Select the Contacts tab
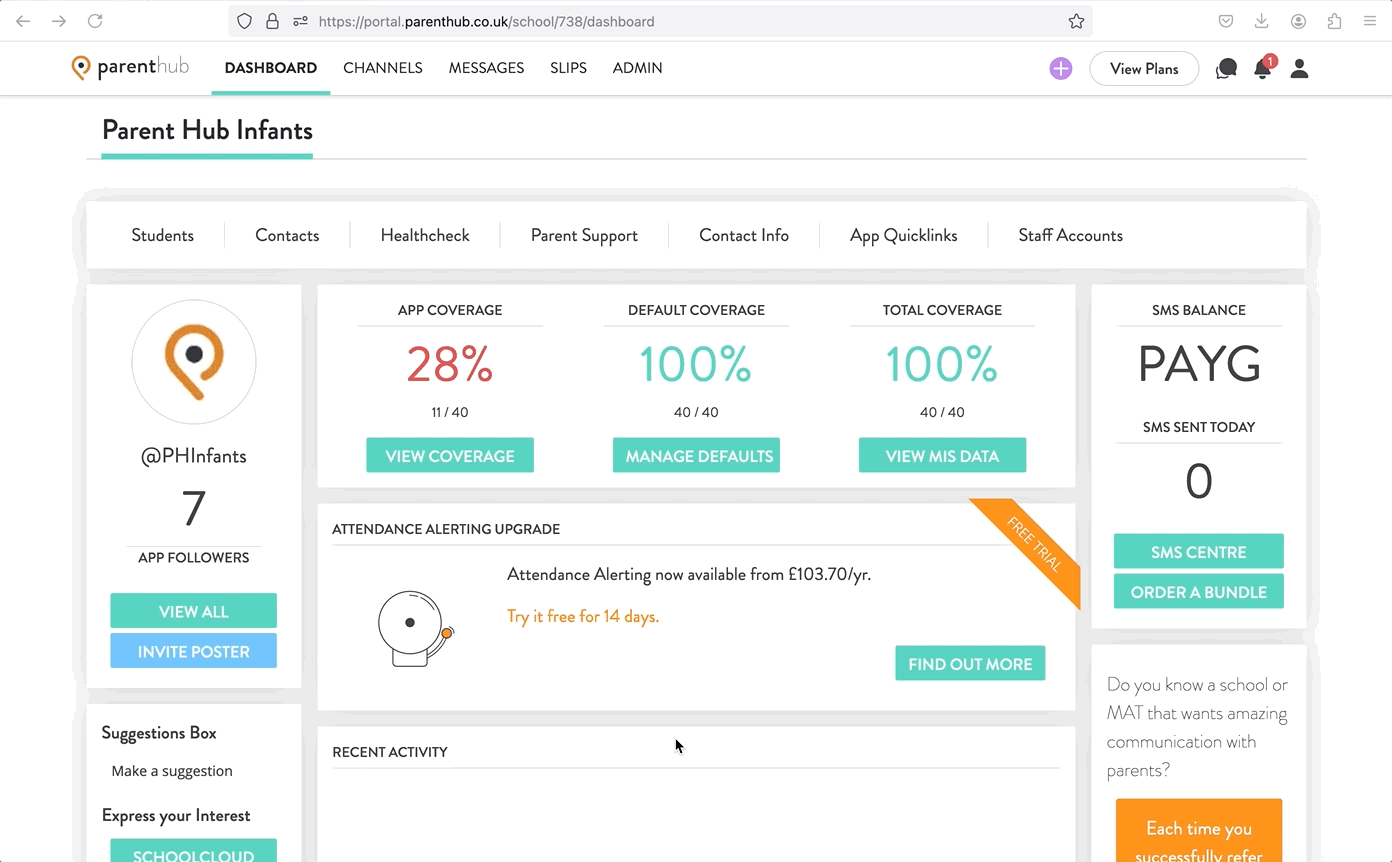 tap(287, 235)
